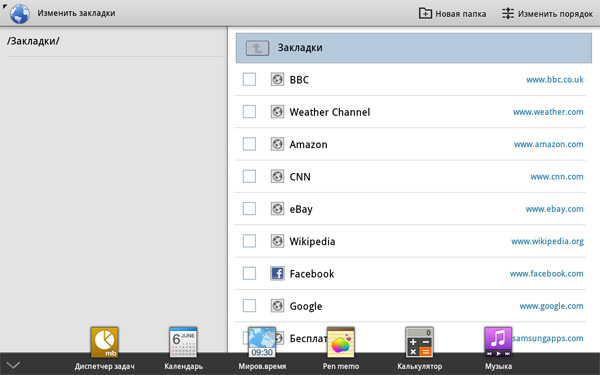Select the /Закладки/ folder in left pane
Image resolution: width=600 pixels, height=375 pixels.
(x=33, y=41)
